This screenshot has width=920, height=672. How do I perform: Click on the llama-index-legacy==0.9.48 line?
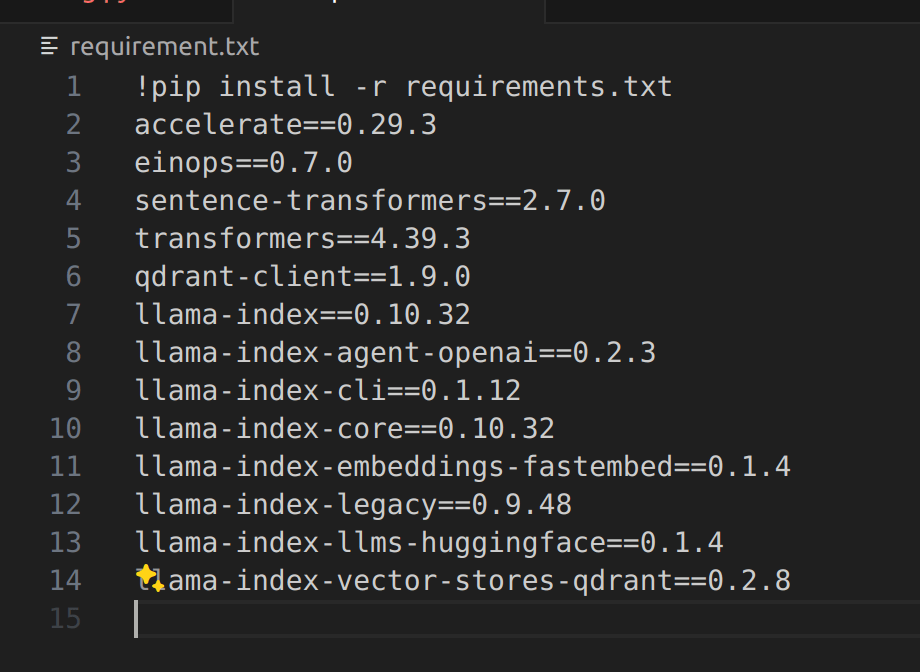(353, 505)
